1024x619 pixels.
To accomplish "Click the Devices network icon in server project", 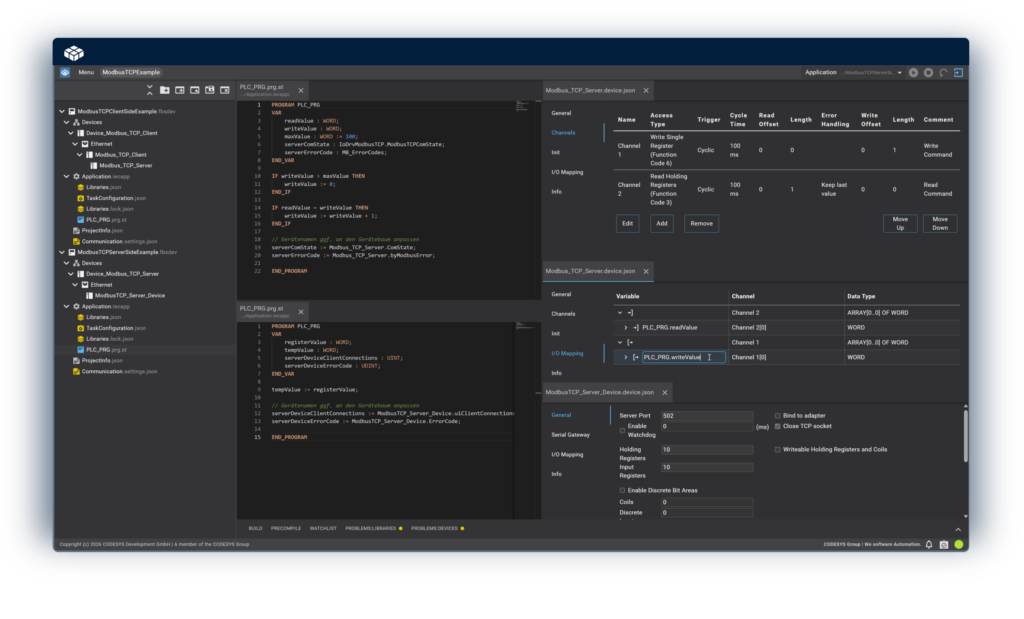I will point(76,263).
